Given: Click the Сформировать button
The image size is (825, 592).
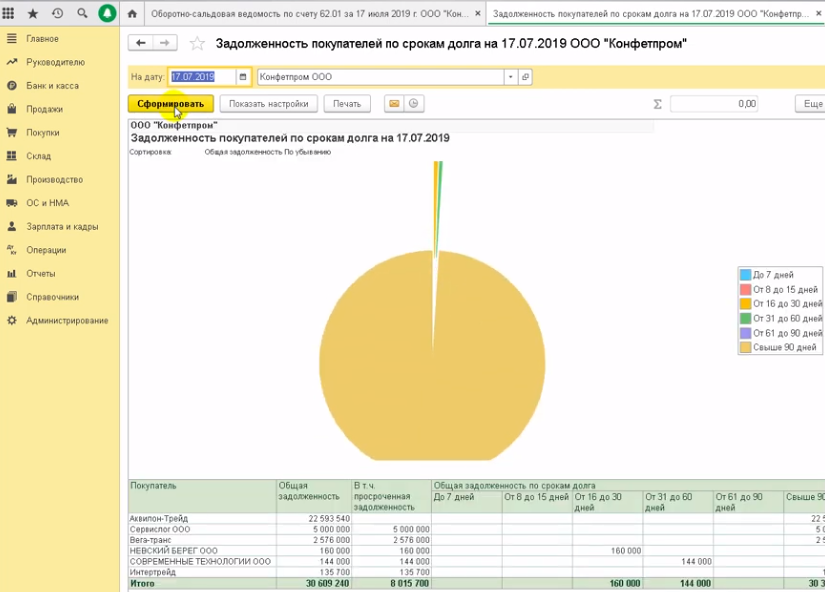Looking at the screenshot, I should [170, 103].
